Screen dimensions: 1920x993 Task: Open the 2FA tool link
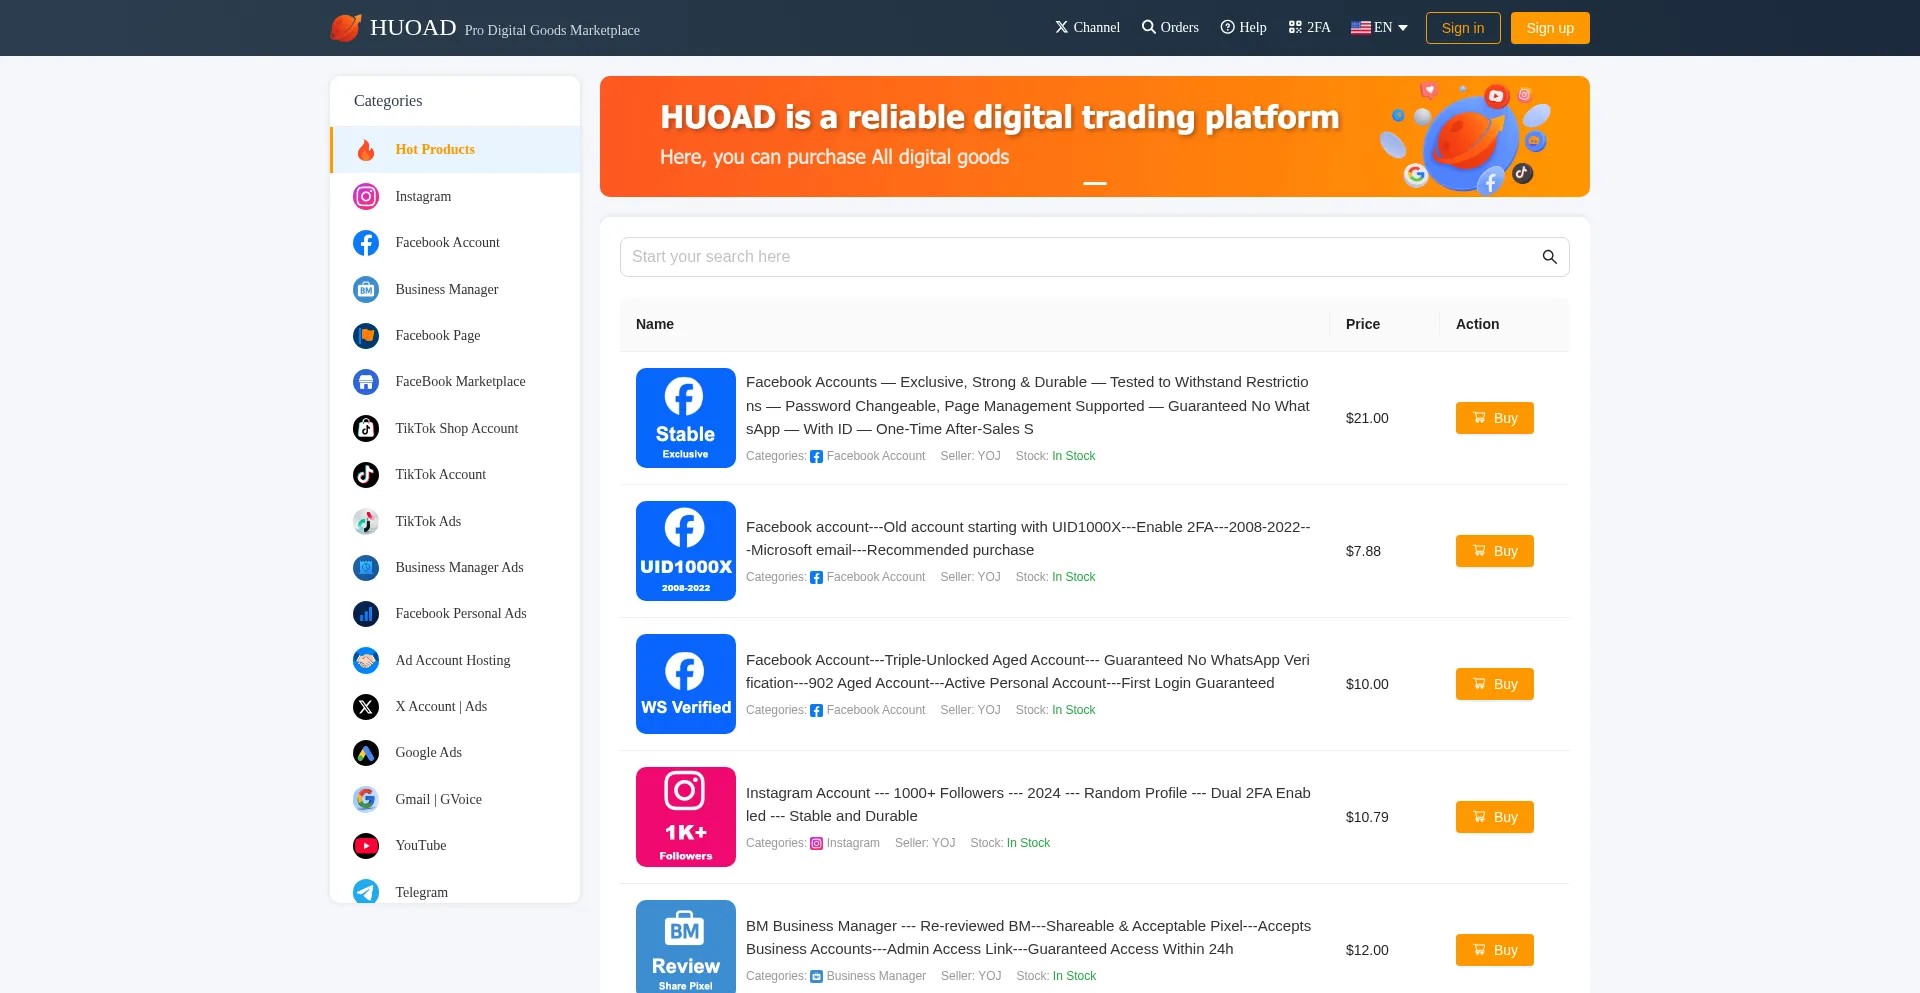(1309, 28)
